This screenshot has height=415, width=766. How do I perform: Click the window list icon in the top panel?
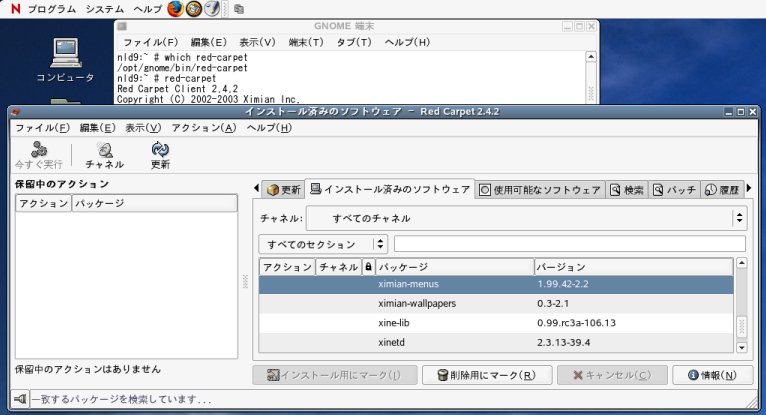point(239,9)
